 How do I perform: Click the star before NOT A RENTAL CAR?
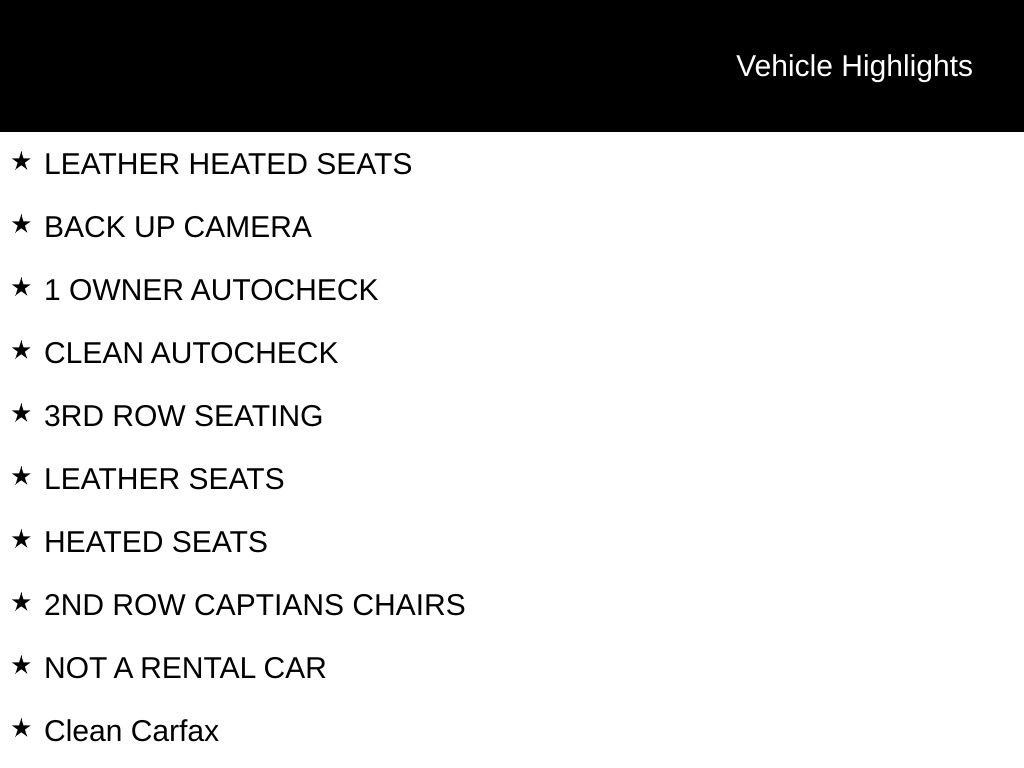22,665
